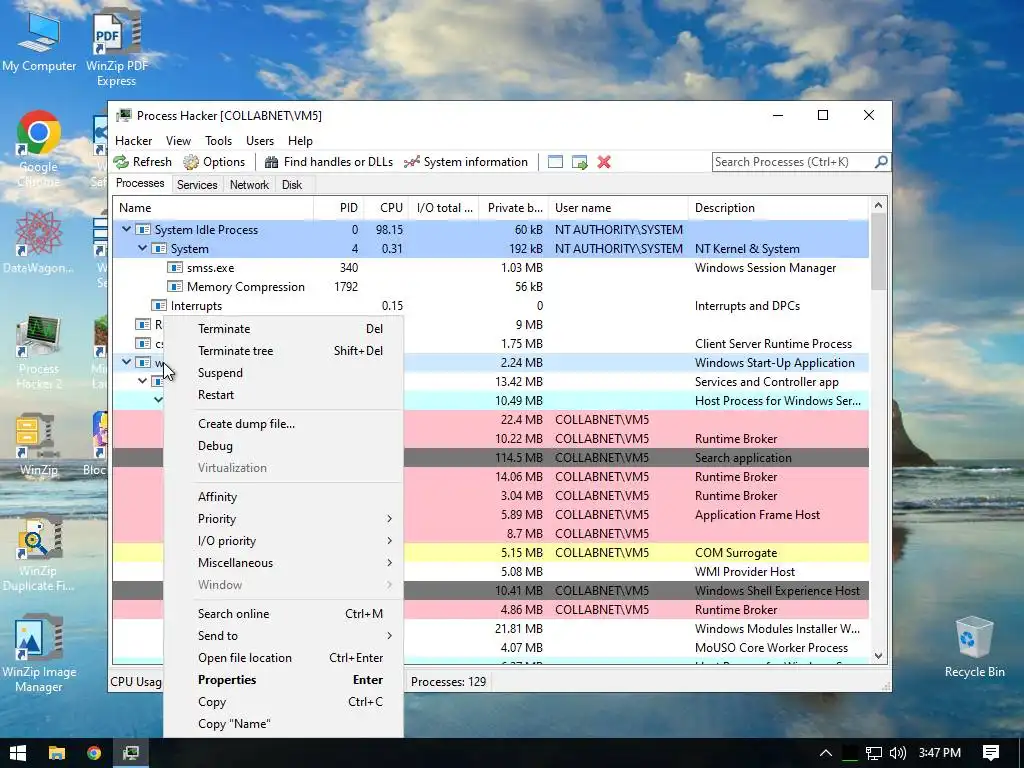Sort by the CPU column header

386,208
